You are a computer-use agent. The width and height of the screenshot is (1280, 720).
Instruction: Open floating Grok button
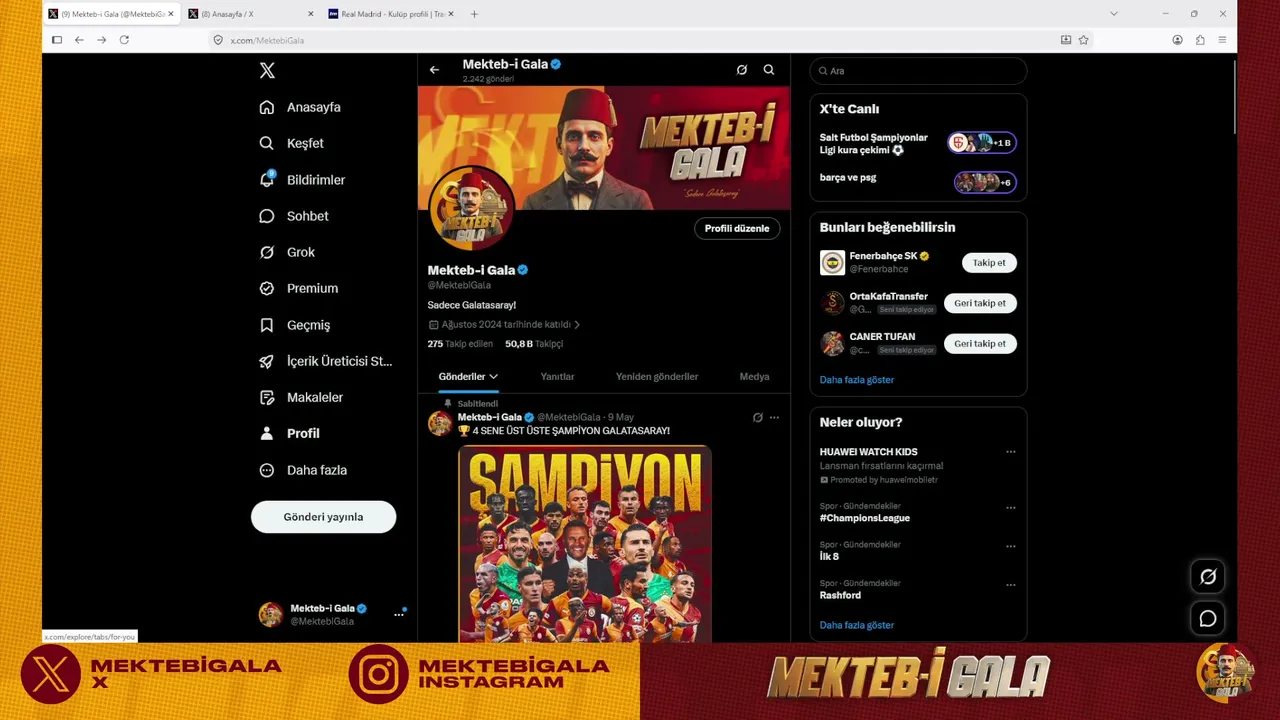click(1208, 577)
